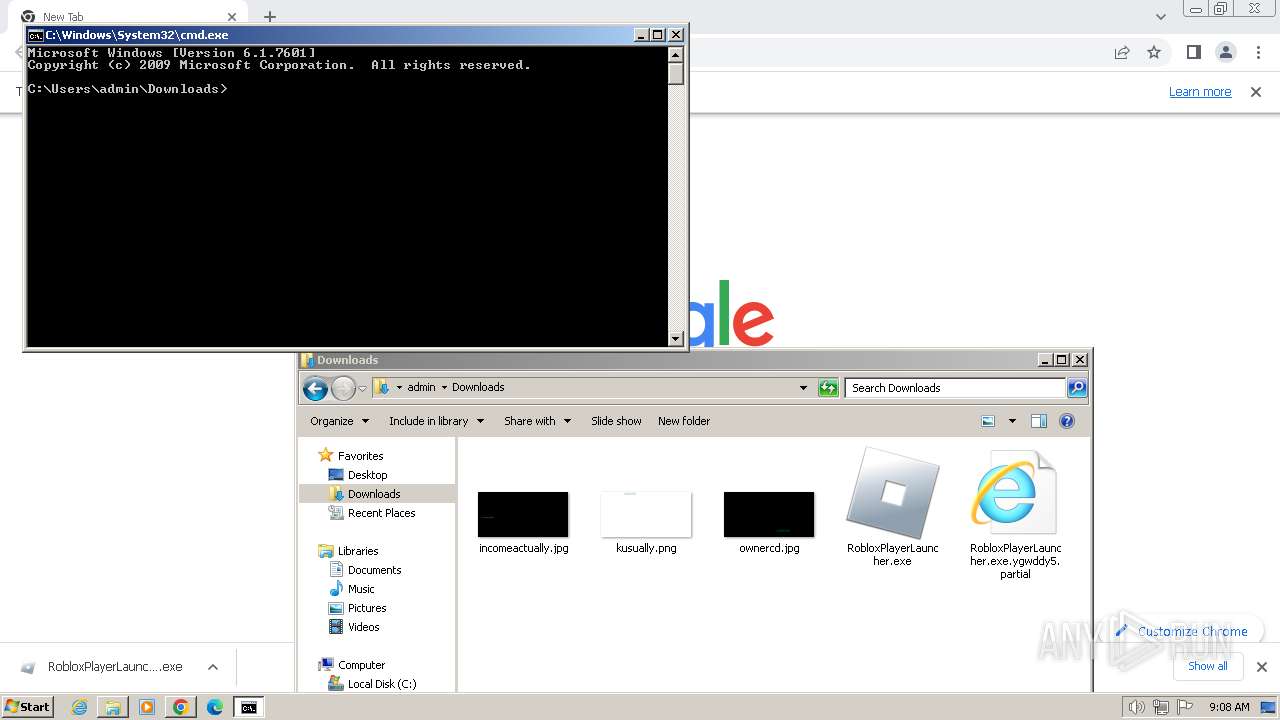Select Recent Places in navigation pane
The image size is (1280, 720).
[381, 513]
